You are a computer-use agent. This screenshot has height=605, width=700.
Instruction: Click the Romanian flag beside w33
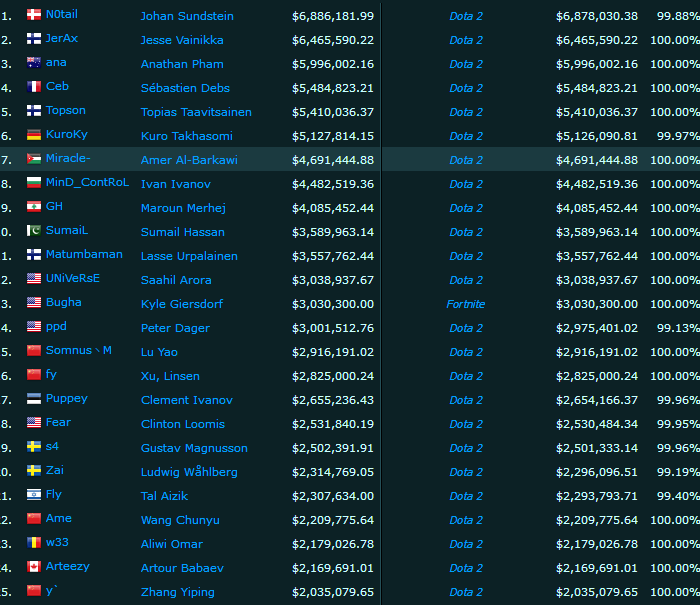click(34, 543)
